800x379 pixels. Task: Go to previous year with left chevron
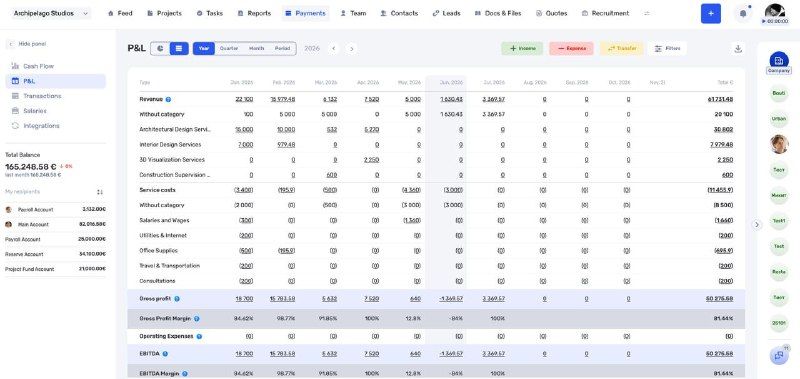pos(334,48)
